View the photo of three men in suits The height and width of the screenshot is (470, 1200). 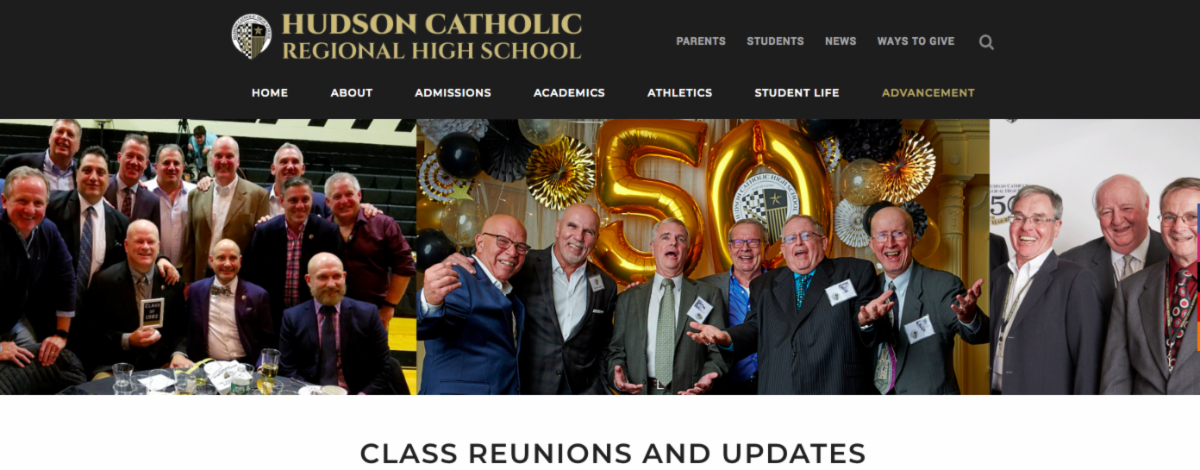coord(1095,257)
